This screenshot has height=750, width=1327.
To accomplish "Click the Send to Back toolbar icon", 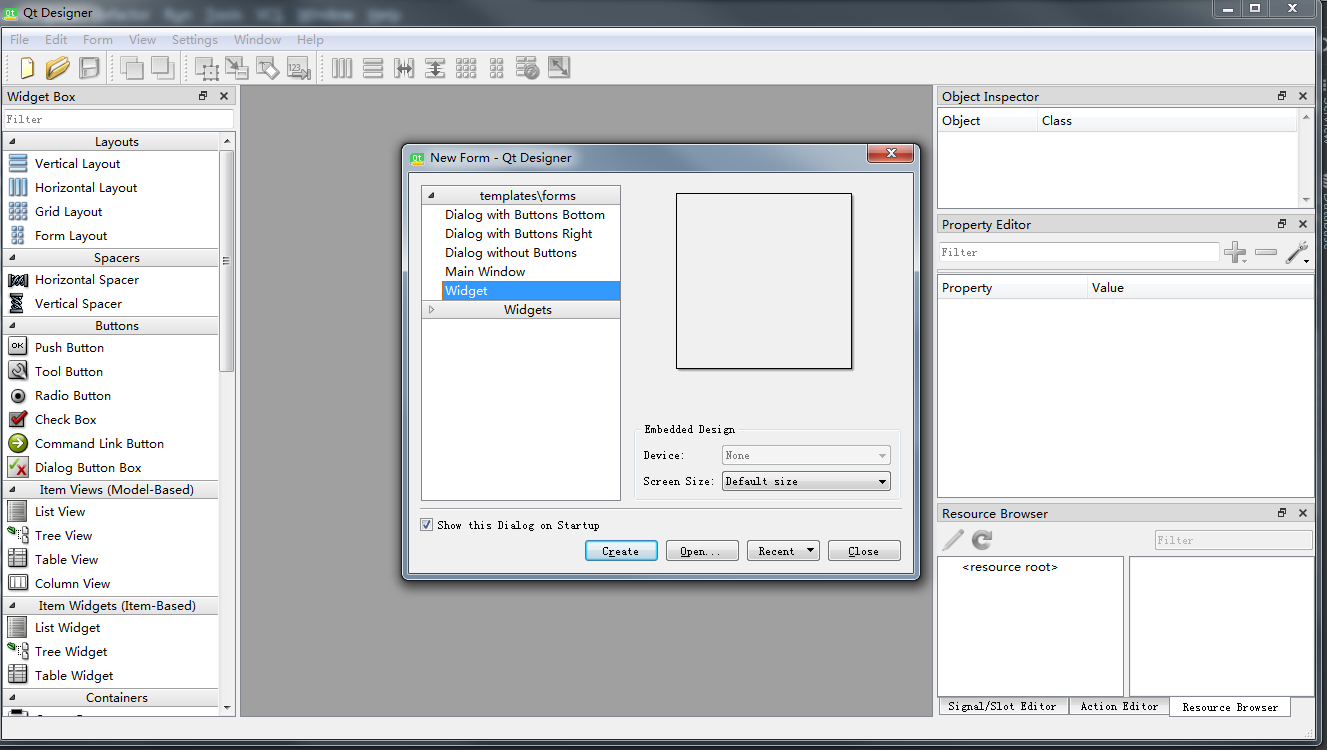I will [x=132, y=68].
